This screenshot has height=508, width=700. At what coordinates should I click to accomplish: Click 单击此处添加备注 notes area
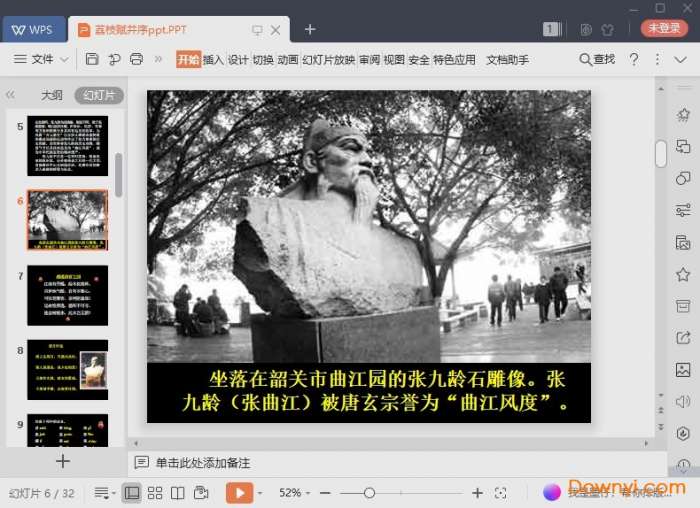pos(202,463)
